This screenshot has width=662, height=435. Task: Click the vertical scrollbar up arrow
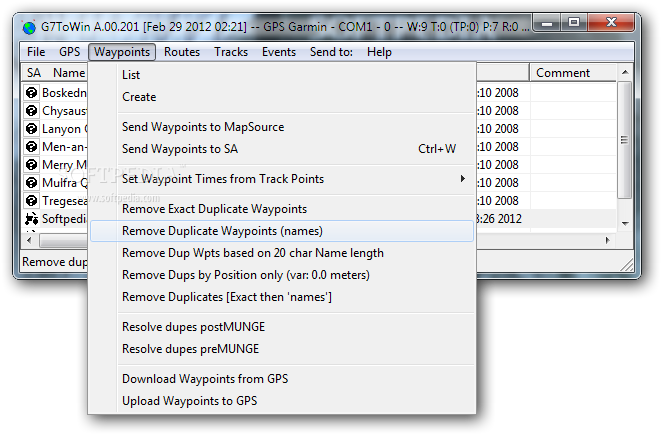(x=625, y=72)
